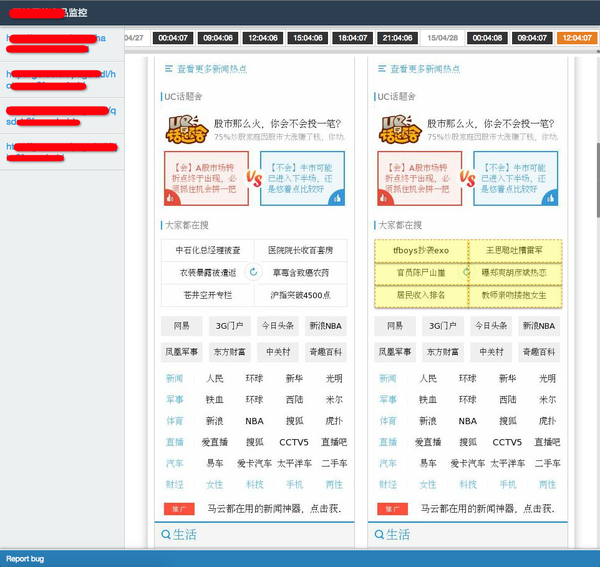Click VS emblem between cards in left snapshot

coord(254,179)
